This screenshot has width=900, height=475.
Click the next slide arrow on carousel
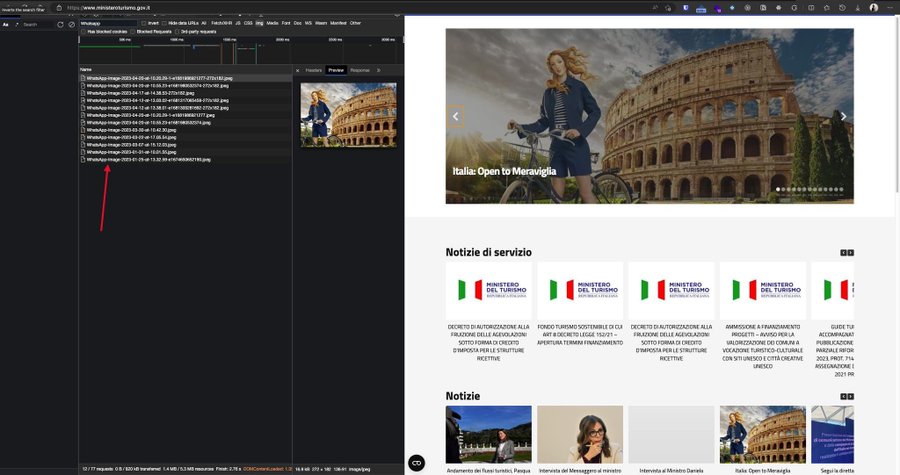[843, 116]
